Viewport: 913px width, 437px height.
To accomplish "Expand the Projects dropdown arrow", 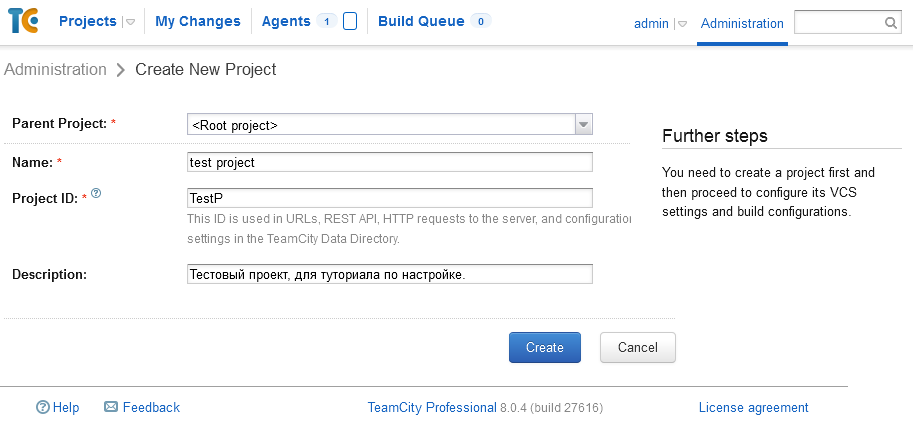I will coord(129,22).
